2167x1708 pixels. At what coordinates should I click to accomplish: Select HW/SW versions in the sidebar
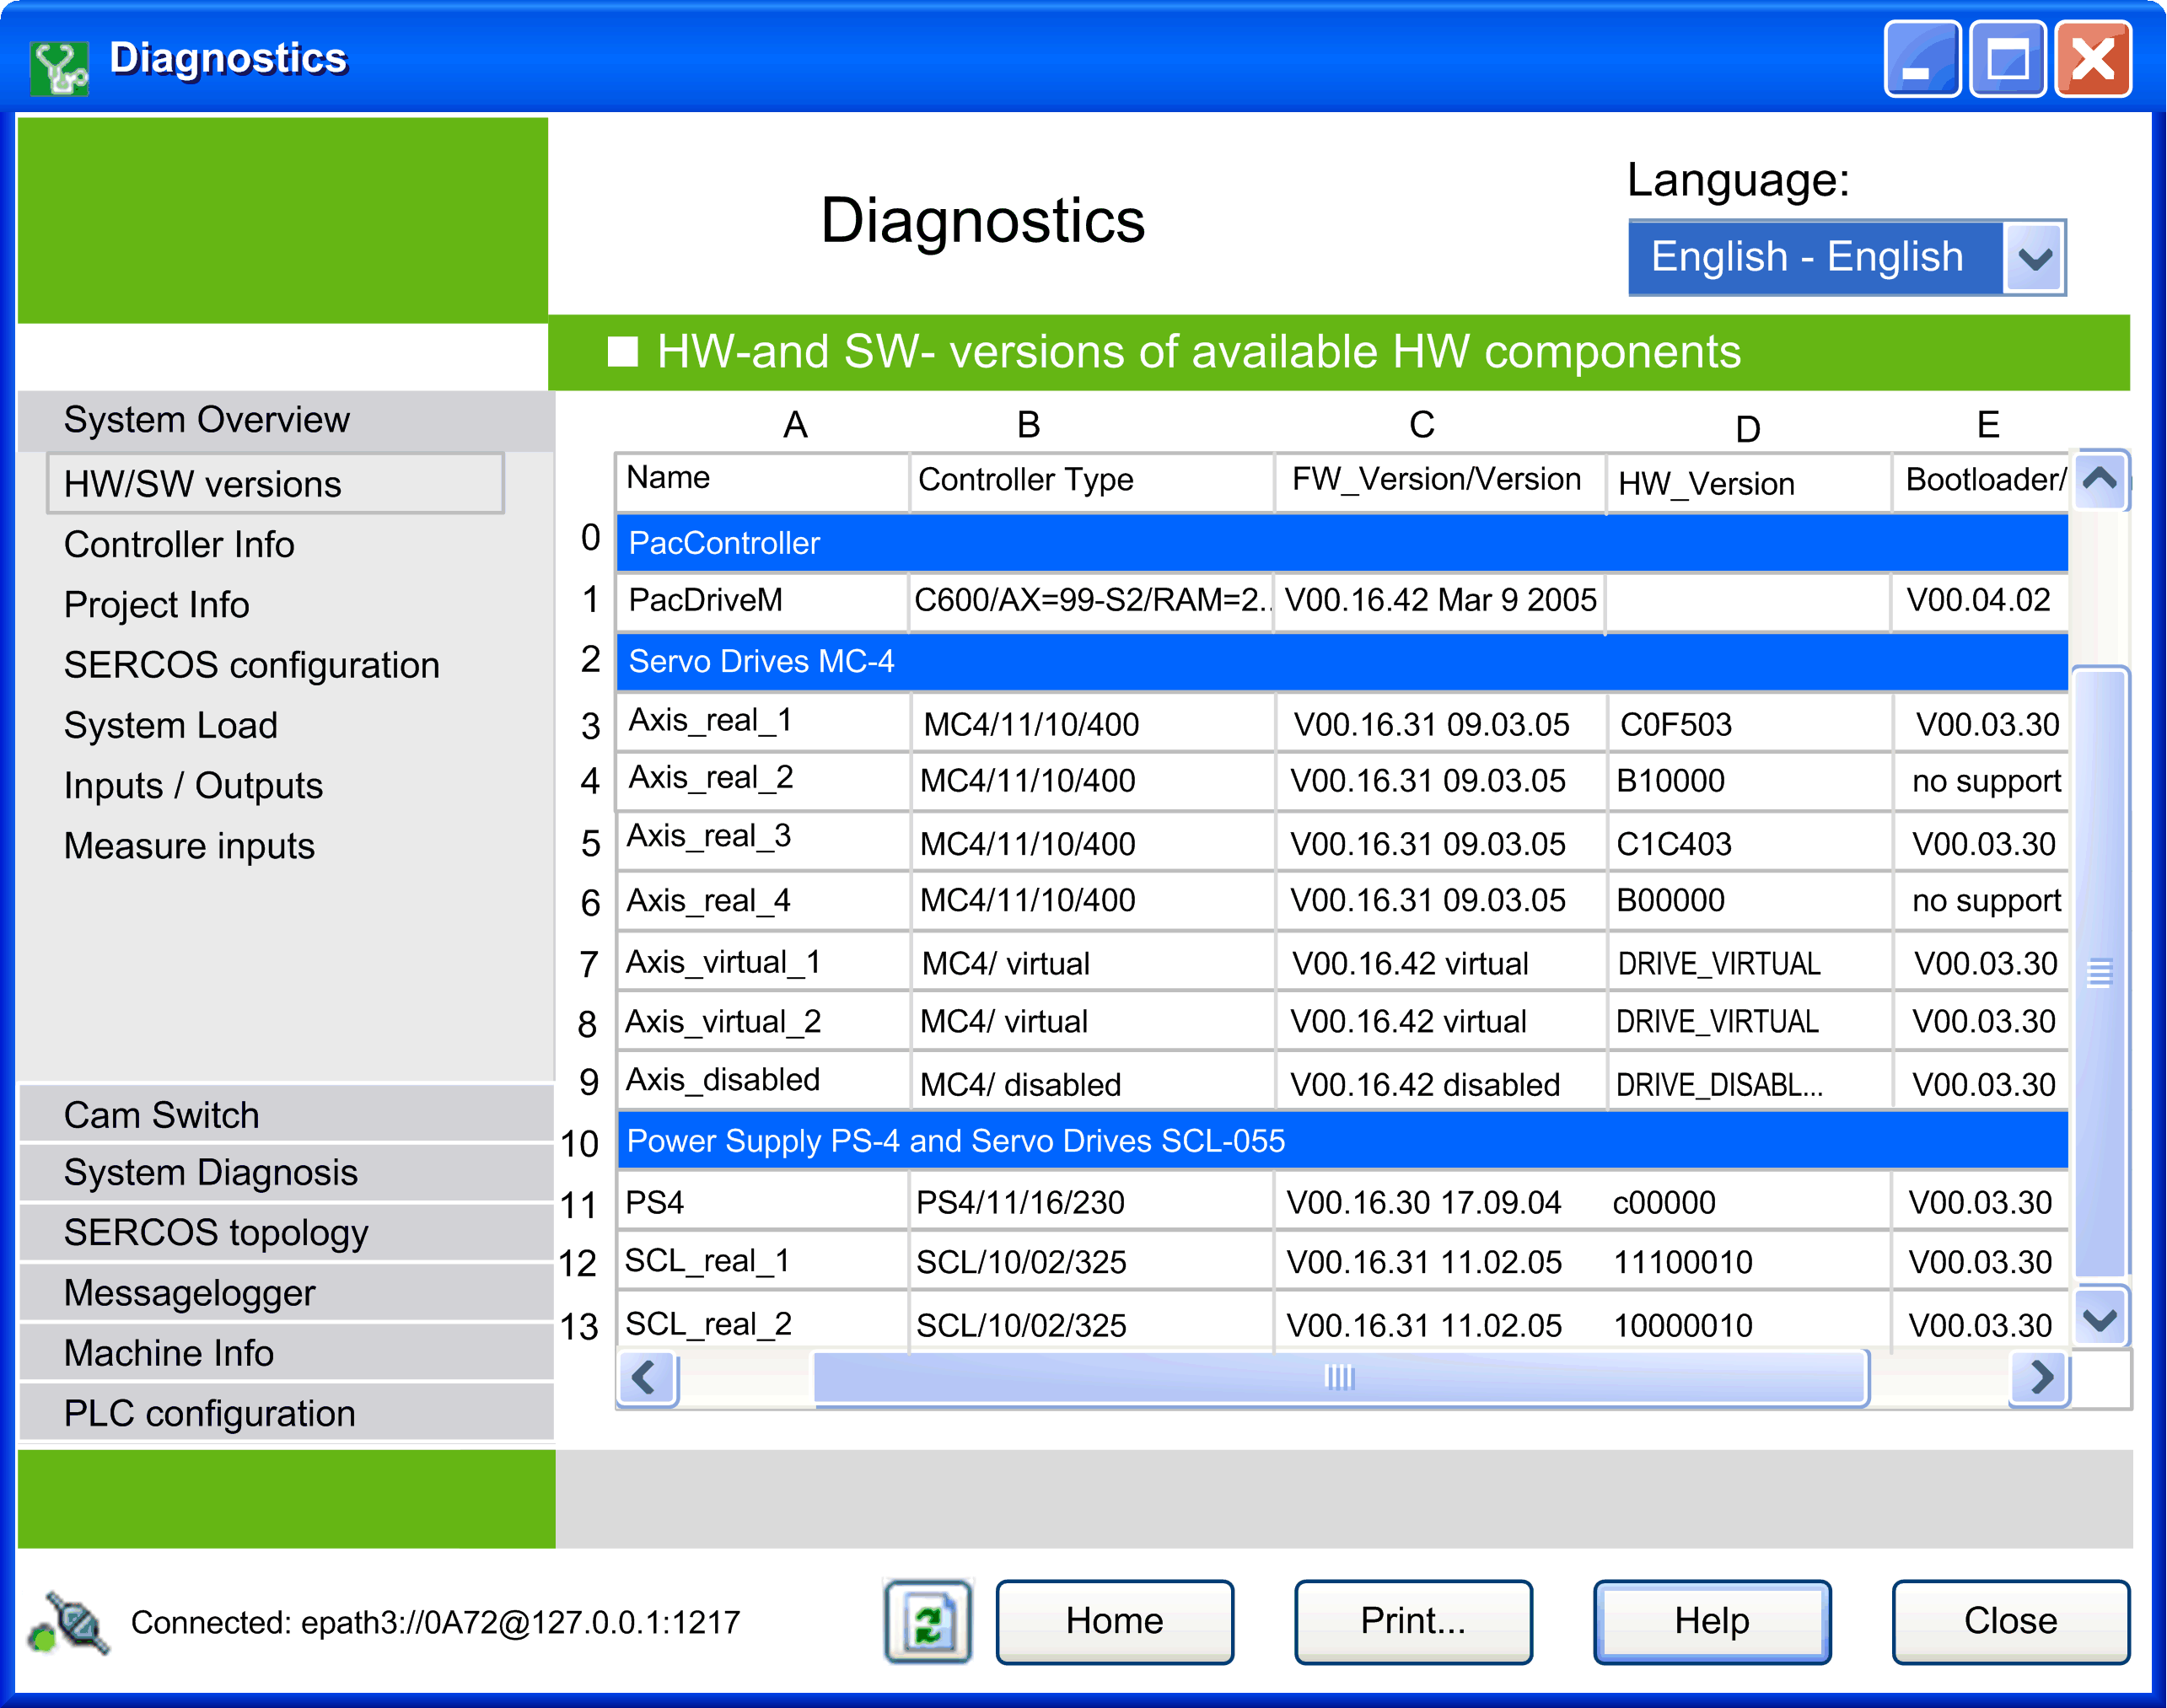[x=275, y=484]
